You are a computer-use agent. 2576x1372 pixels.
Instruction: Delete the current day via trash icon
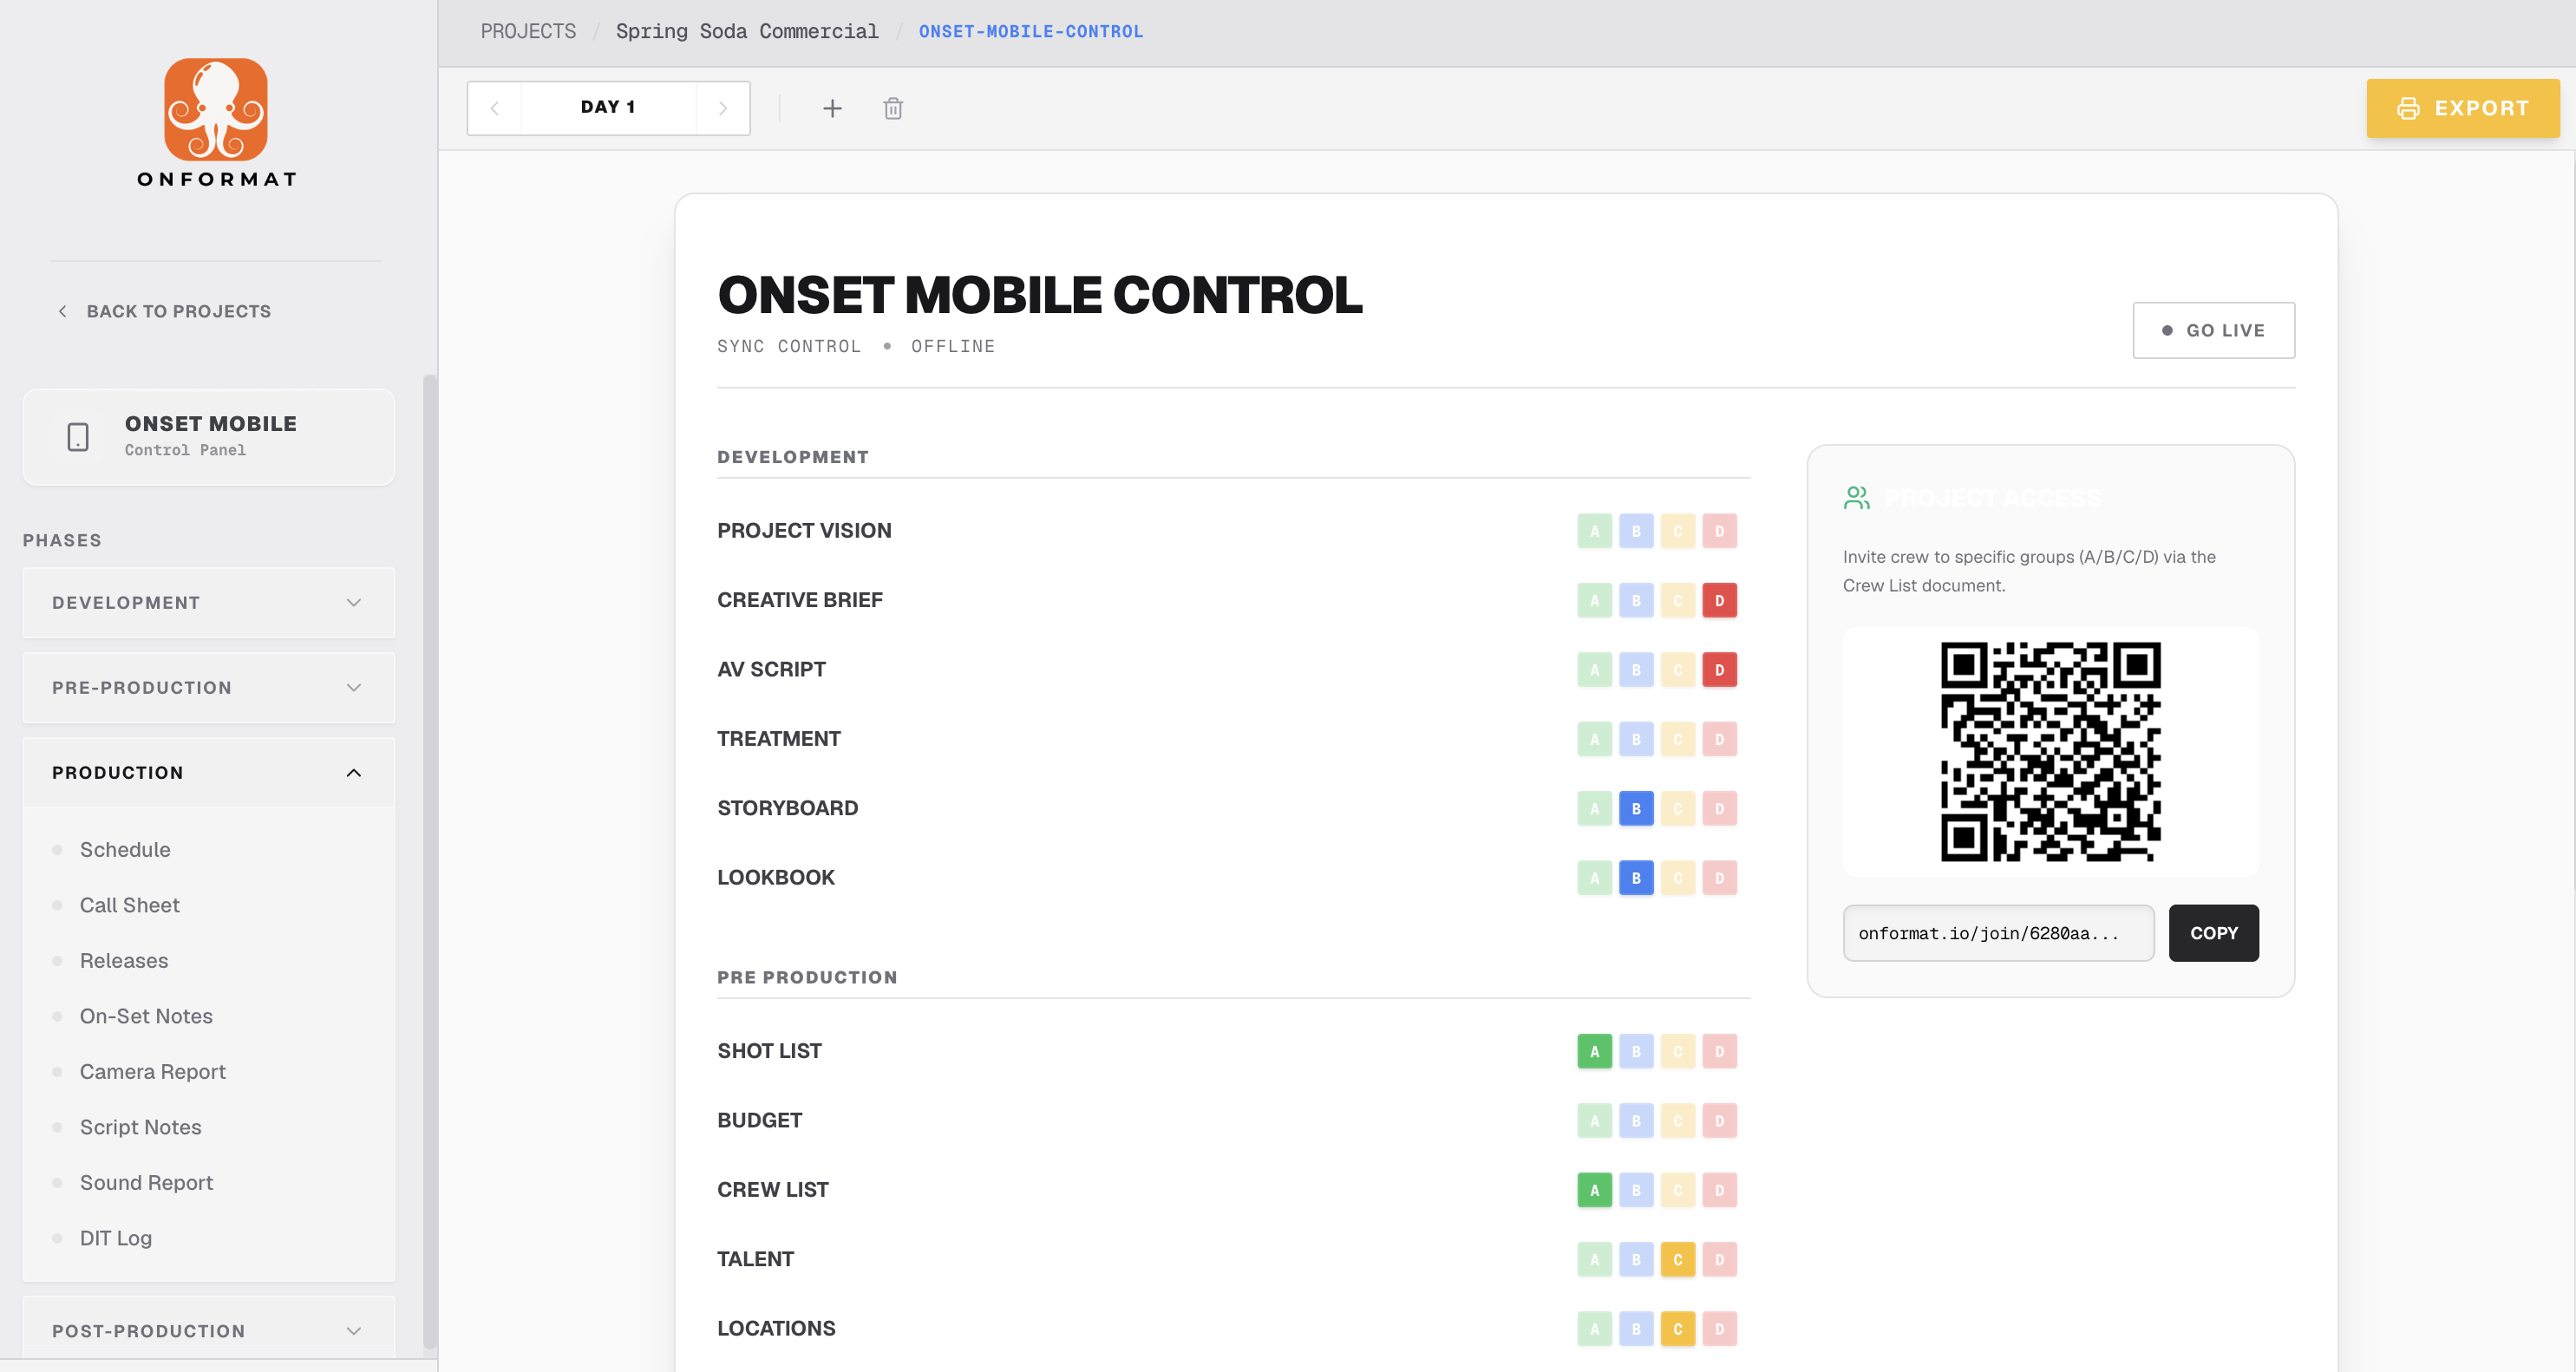click(893, 108)
